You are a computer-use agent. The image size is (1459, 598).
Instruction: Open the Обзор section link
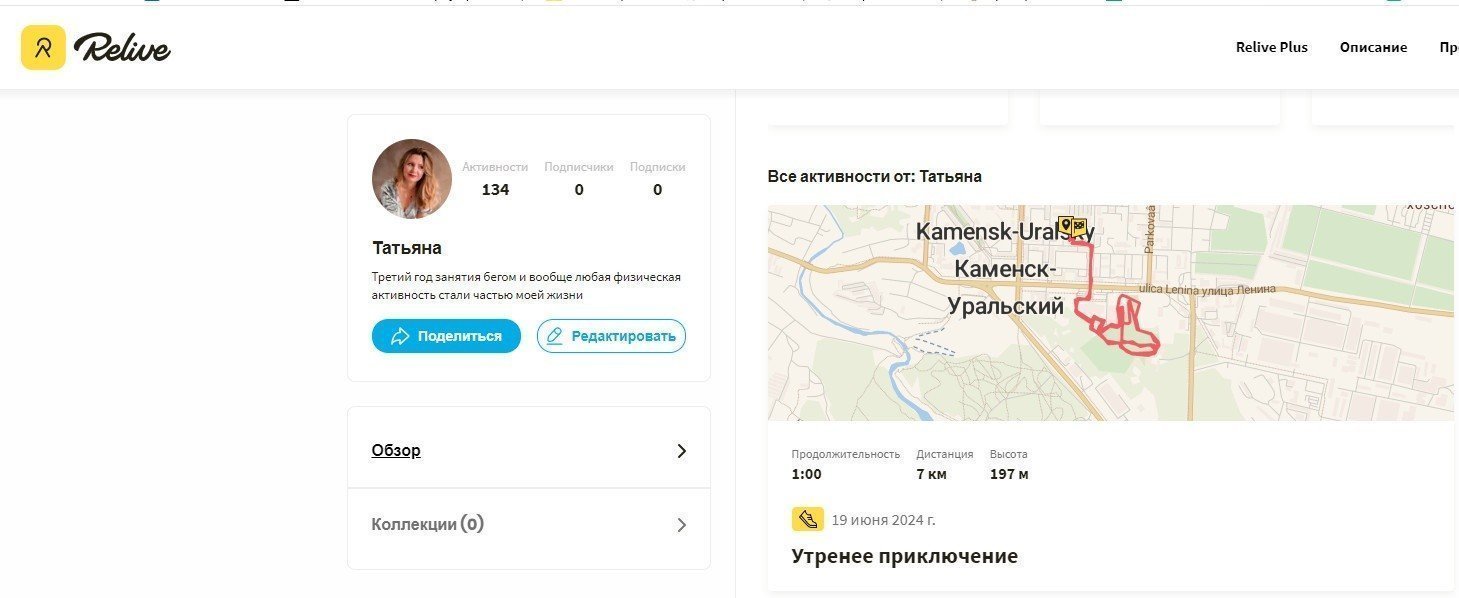[x=396, y=450]
